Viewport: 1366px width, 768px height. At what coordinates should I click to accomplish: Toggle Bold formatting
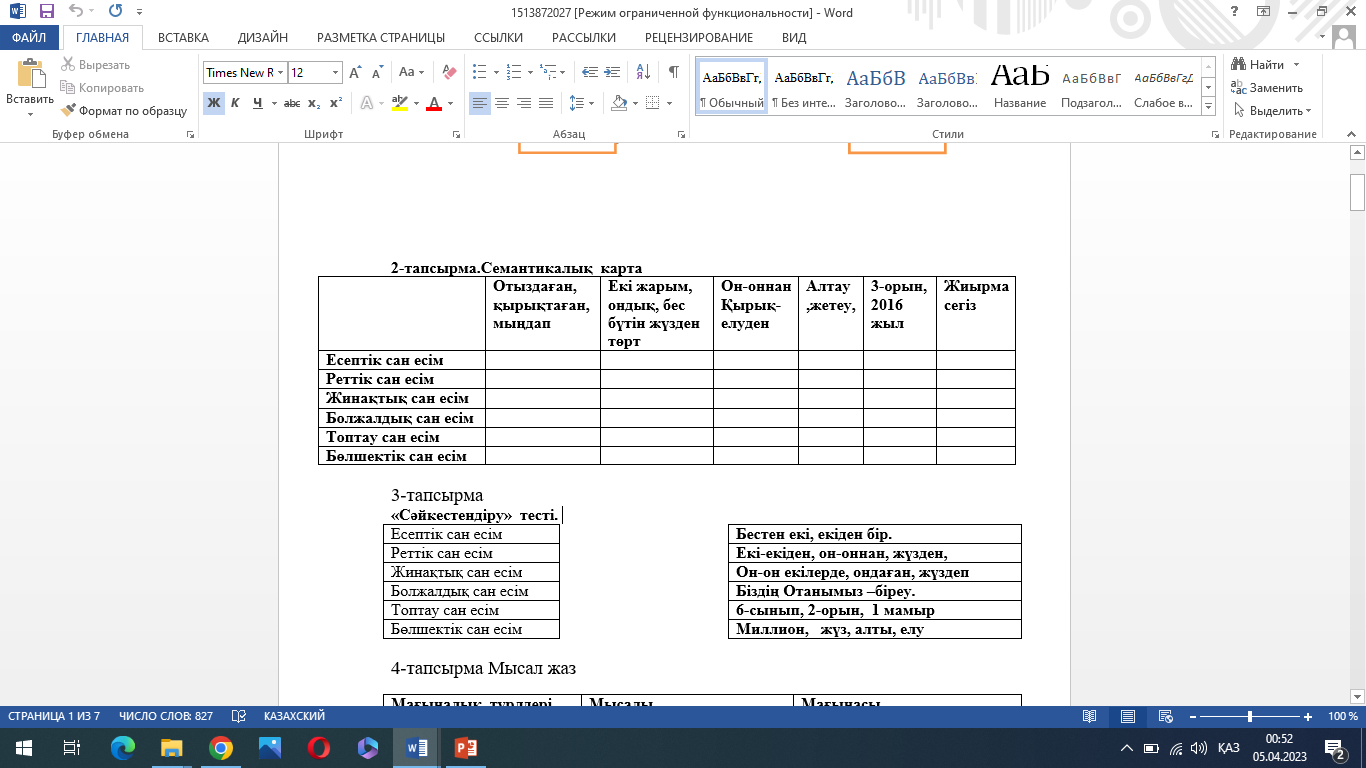point(214,103)
